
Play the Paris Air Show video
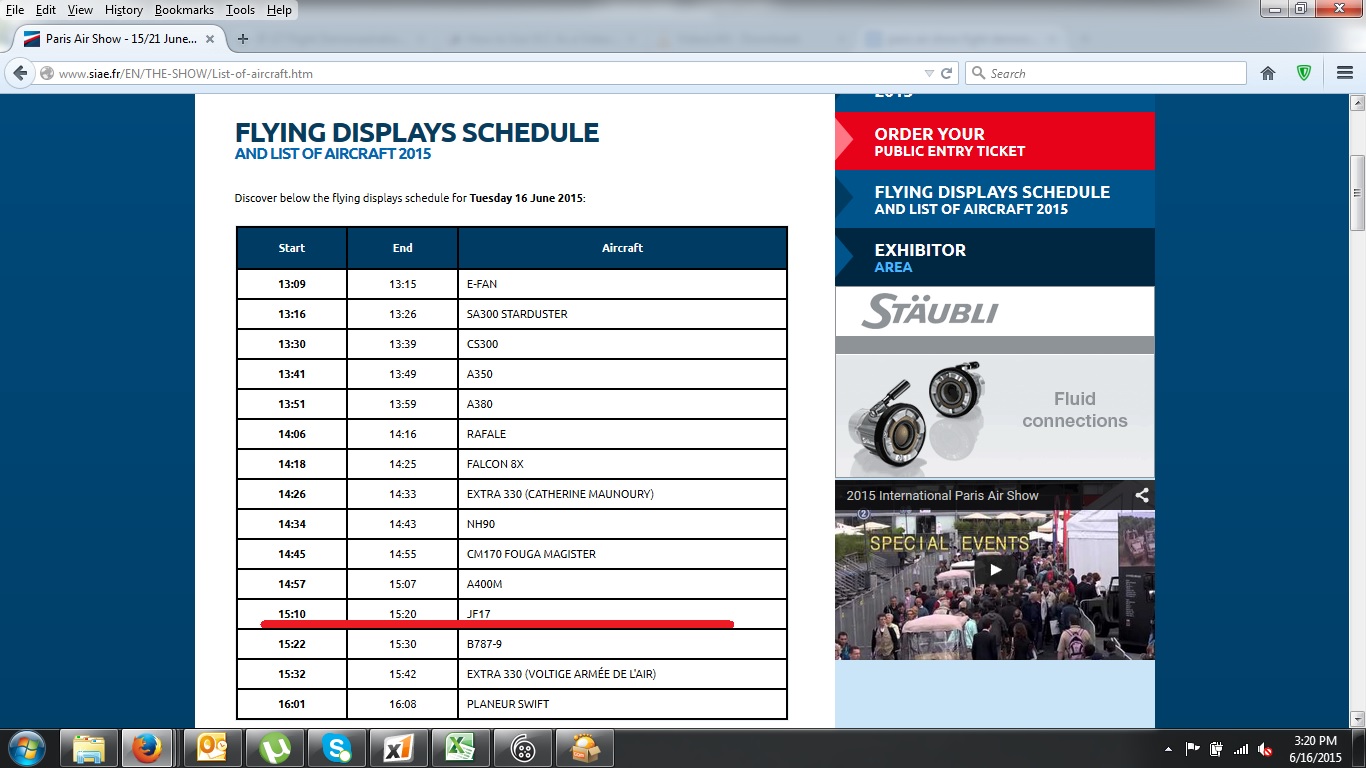point(994,571)
